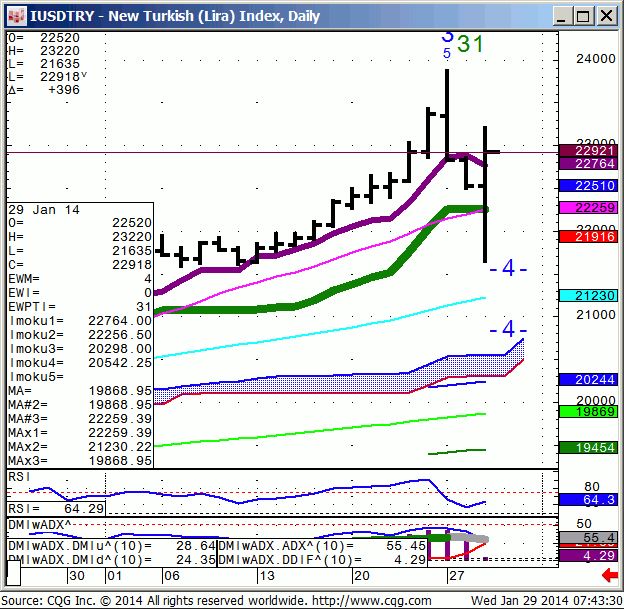Viewport: 624px width, 609px height.
Task: Select the lower blue -4- wave marker
Action: [x=507, y=329]
